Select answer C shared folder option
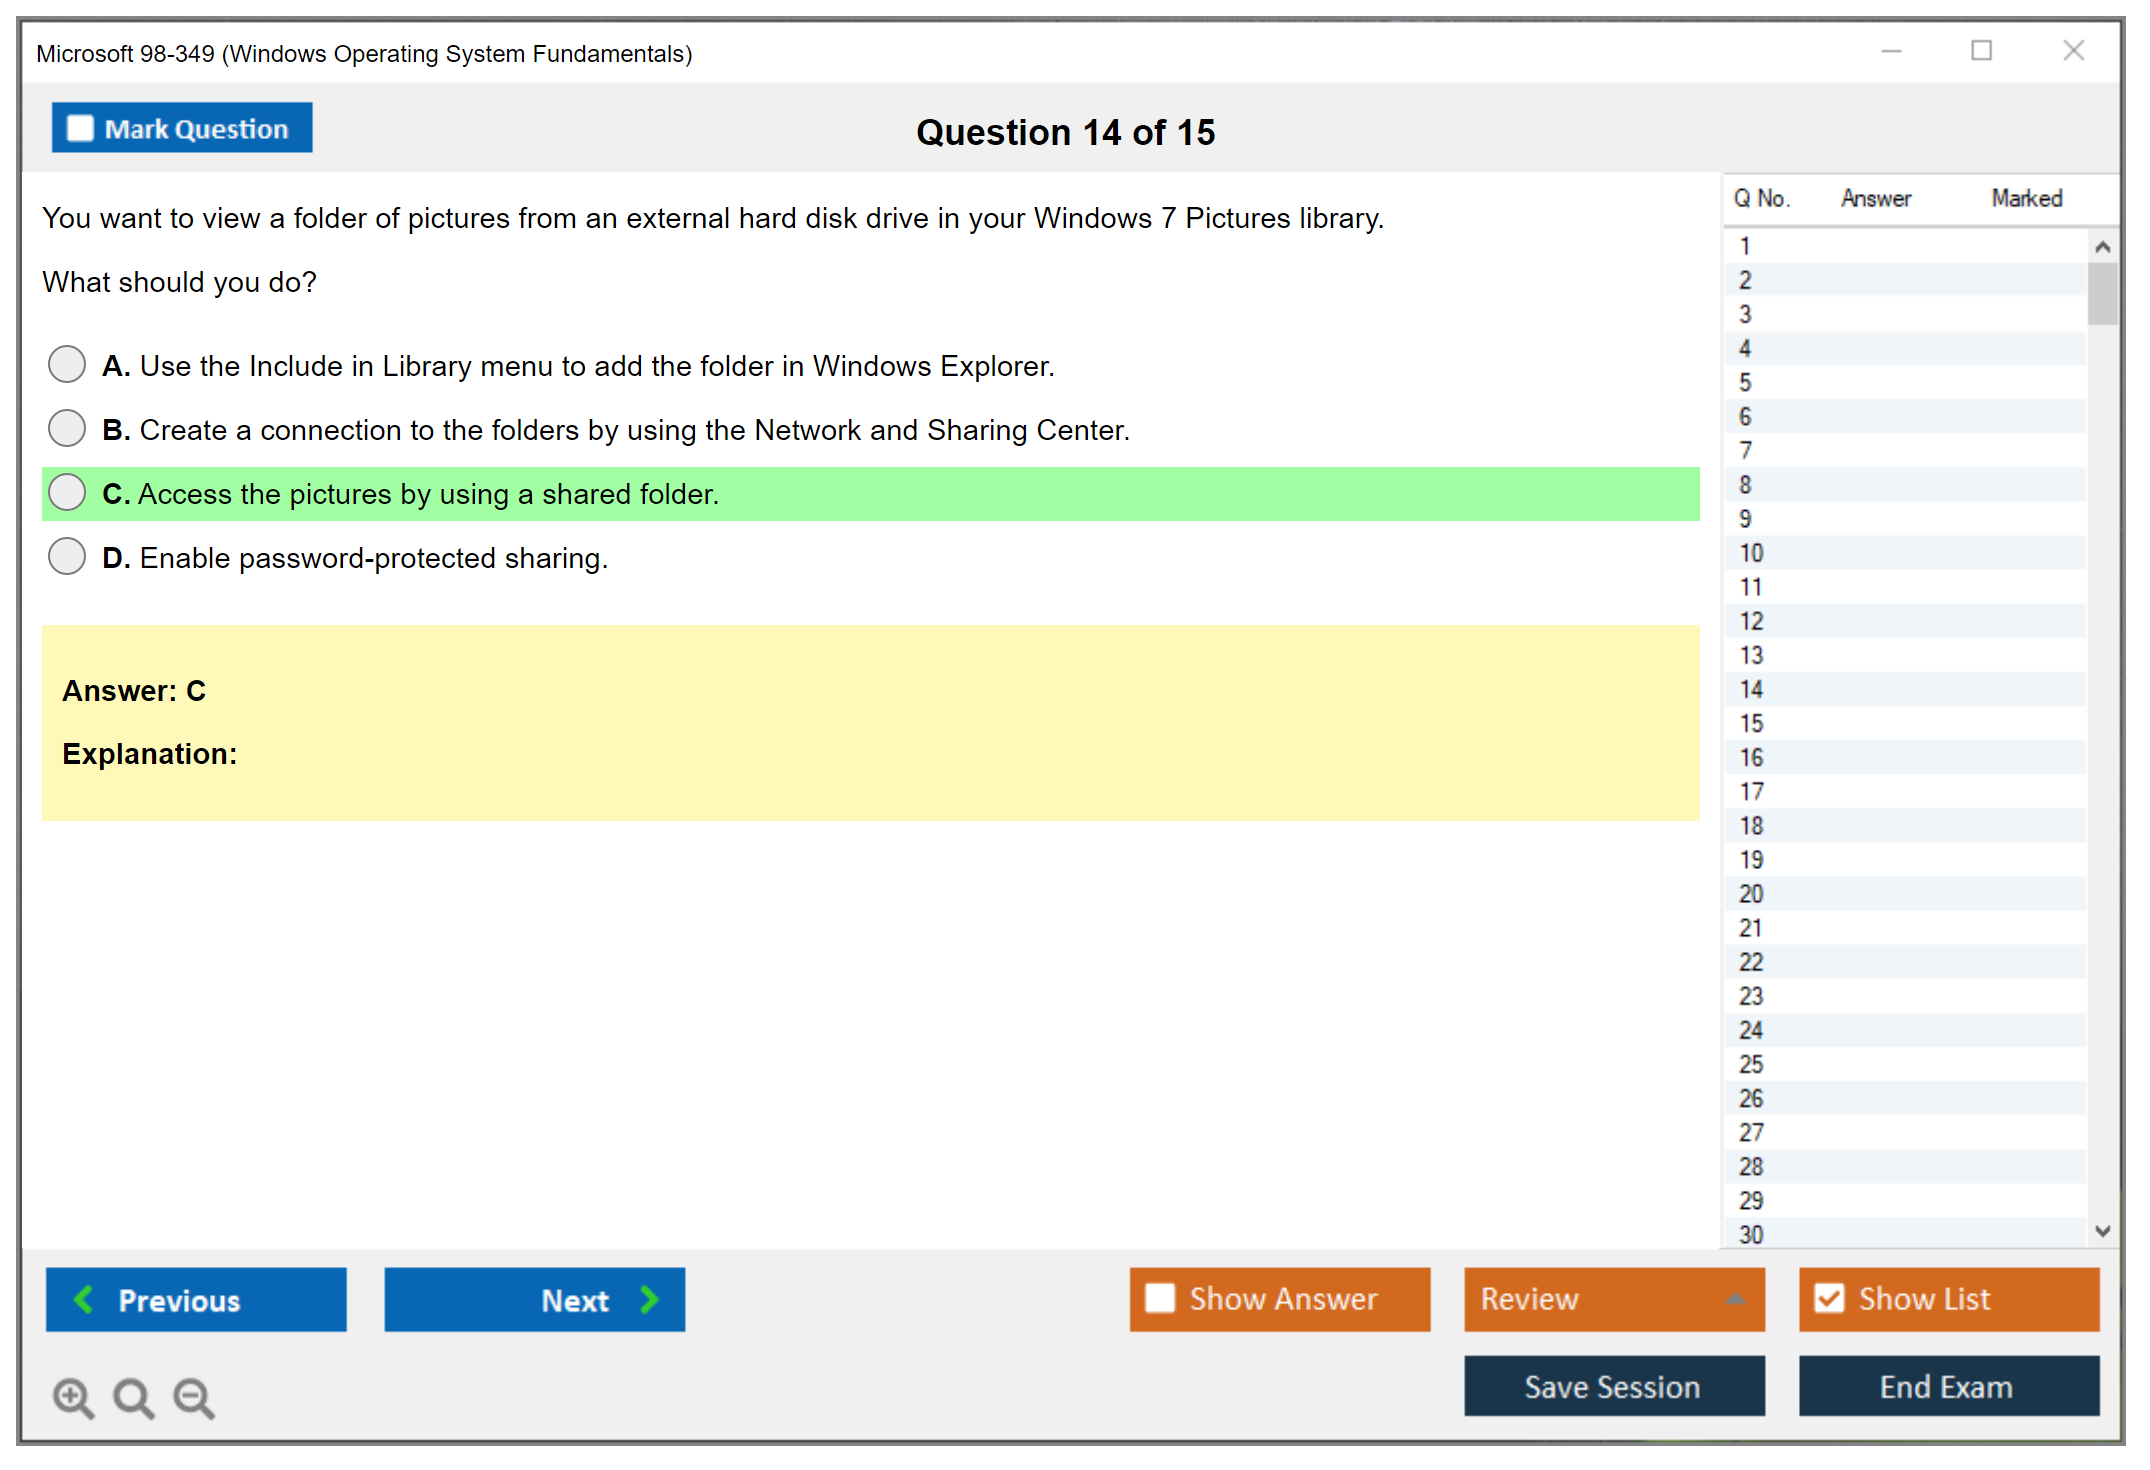 (67, 493)
